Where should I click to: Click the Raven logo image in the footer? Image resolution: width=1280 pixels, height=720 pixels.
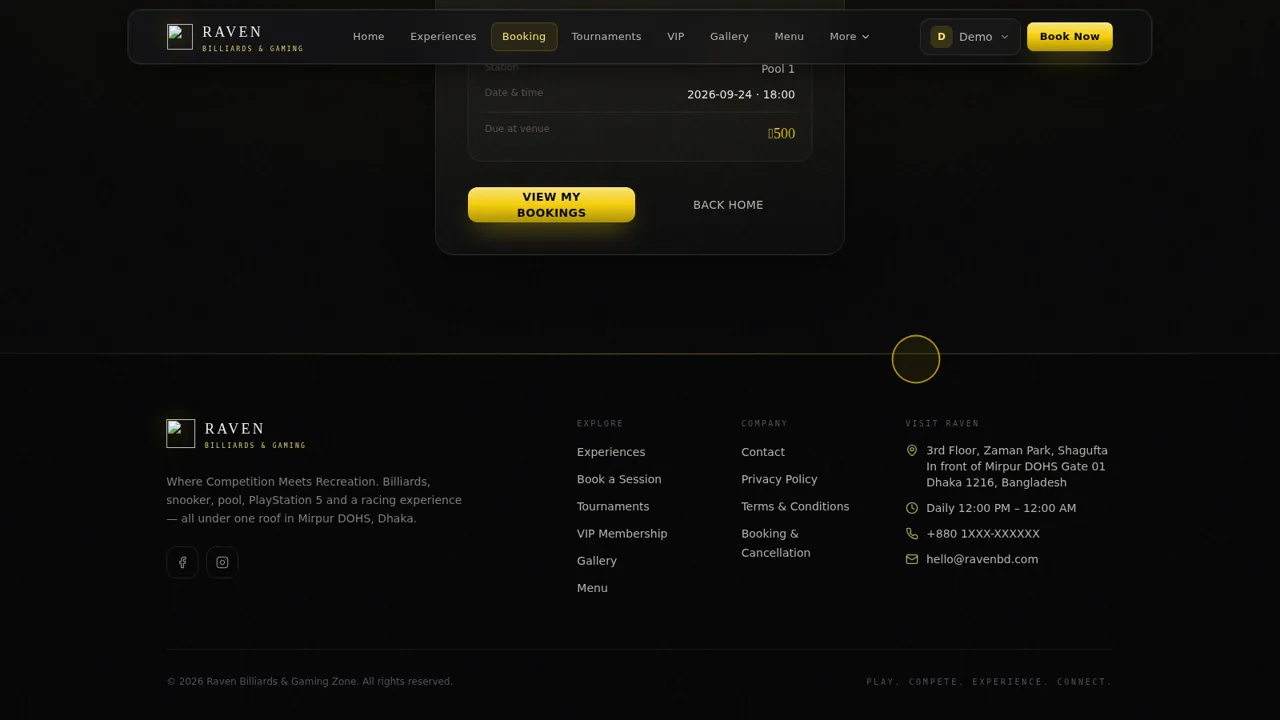[x=181, y=433]
